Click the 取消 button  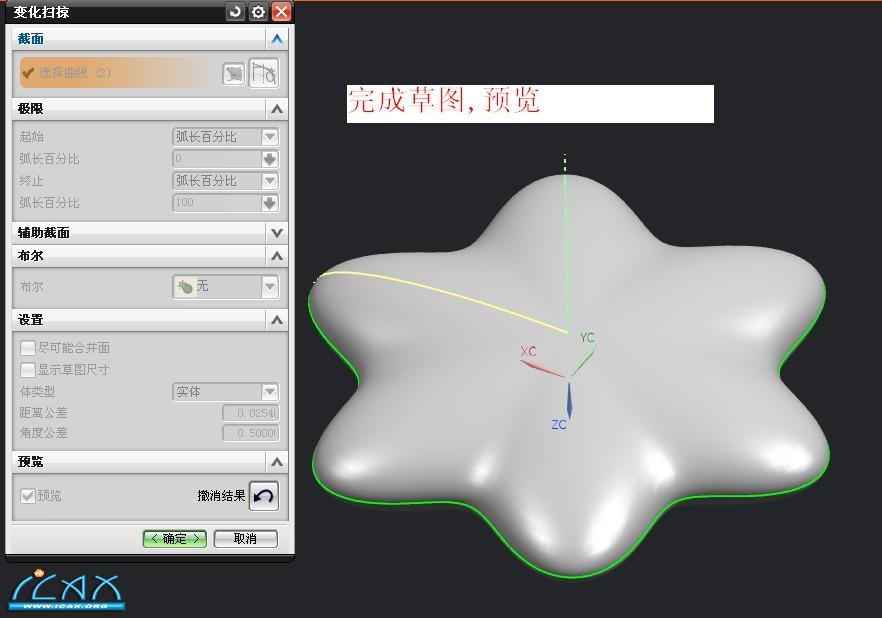[245, 539]
